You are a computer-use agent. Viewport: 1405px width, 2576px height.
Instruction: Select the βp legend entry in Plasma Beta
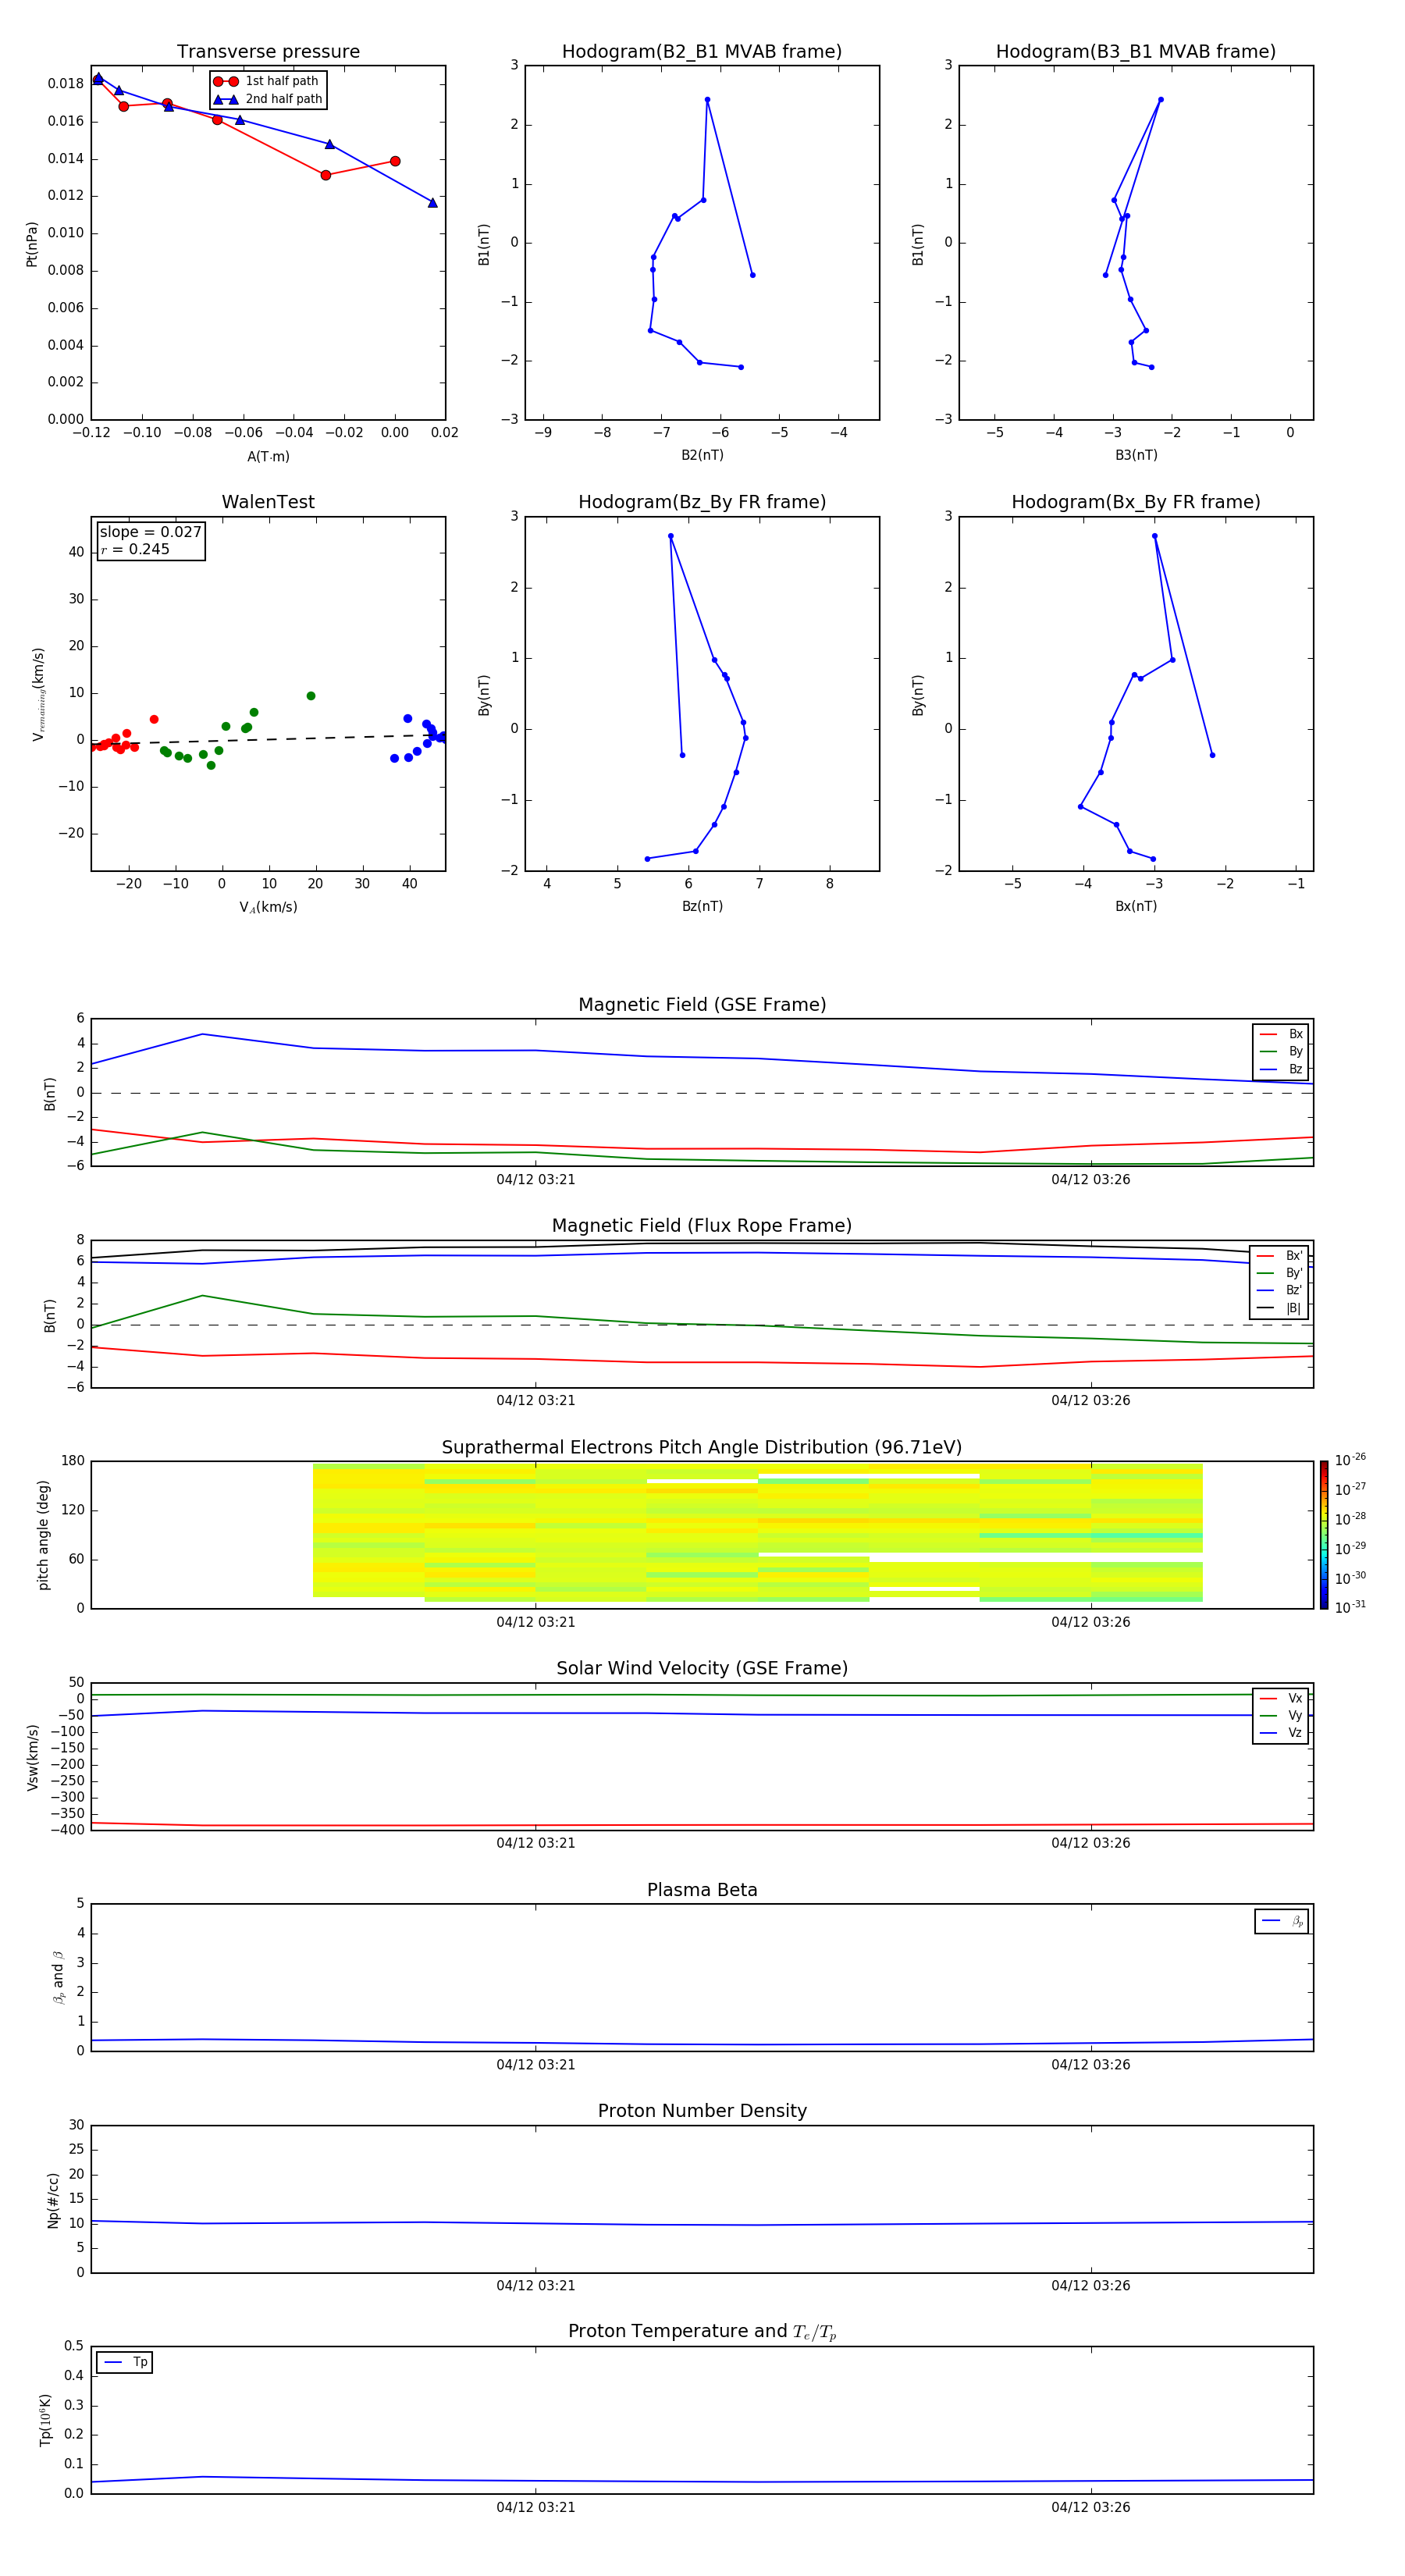(x=1282, y=1921)
